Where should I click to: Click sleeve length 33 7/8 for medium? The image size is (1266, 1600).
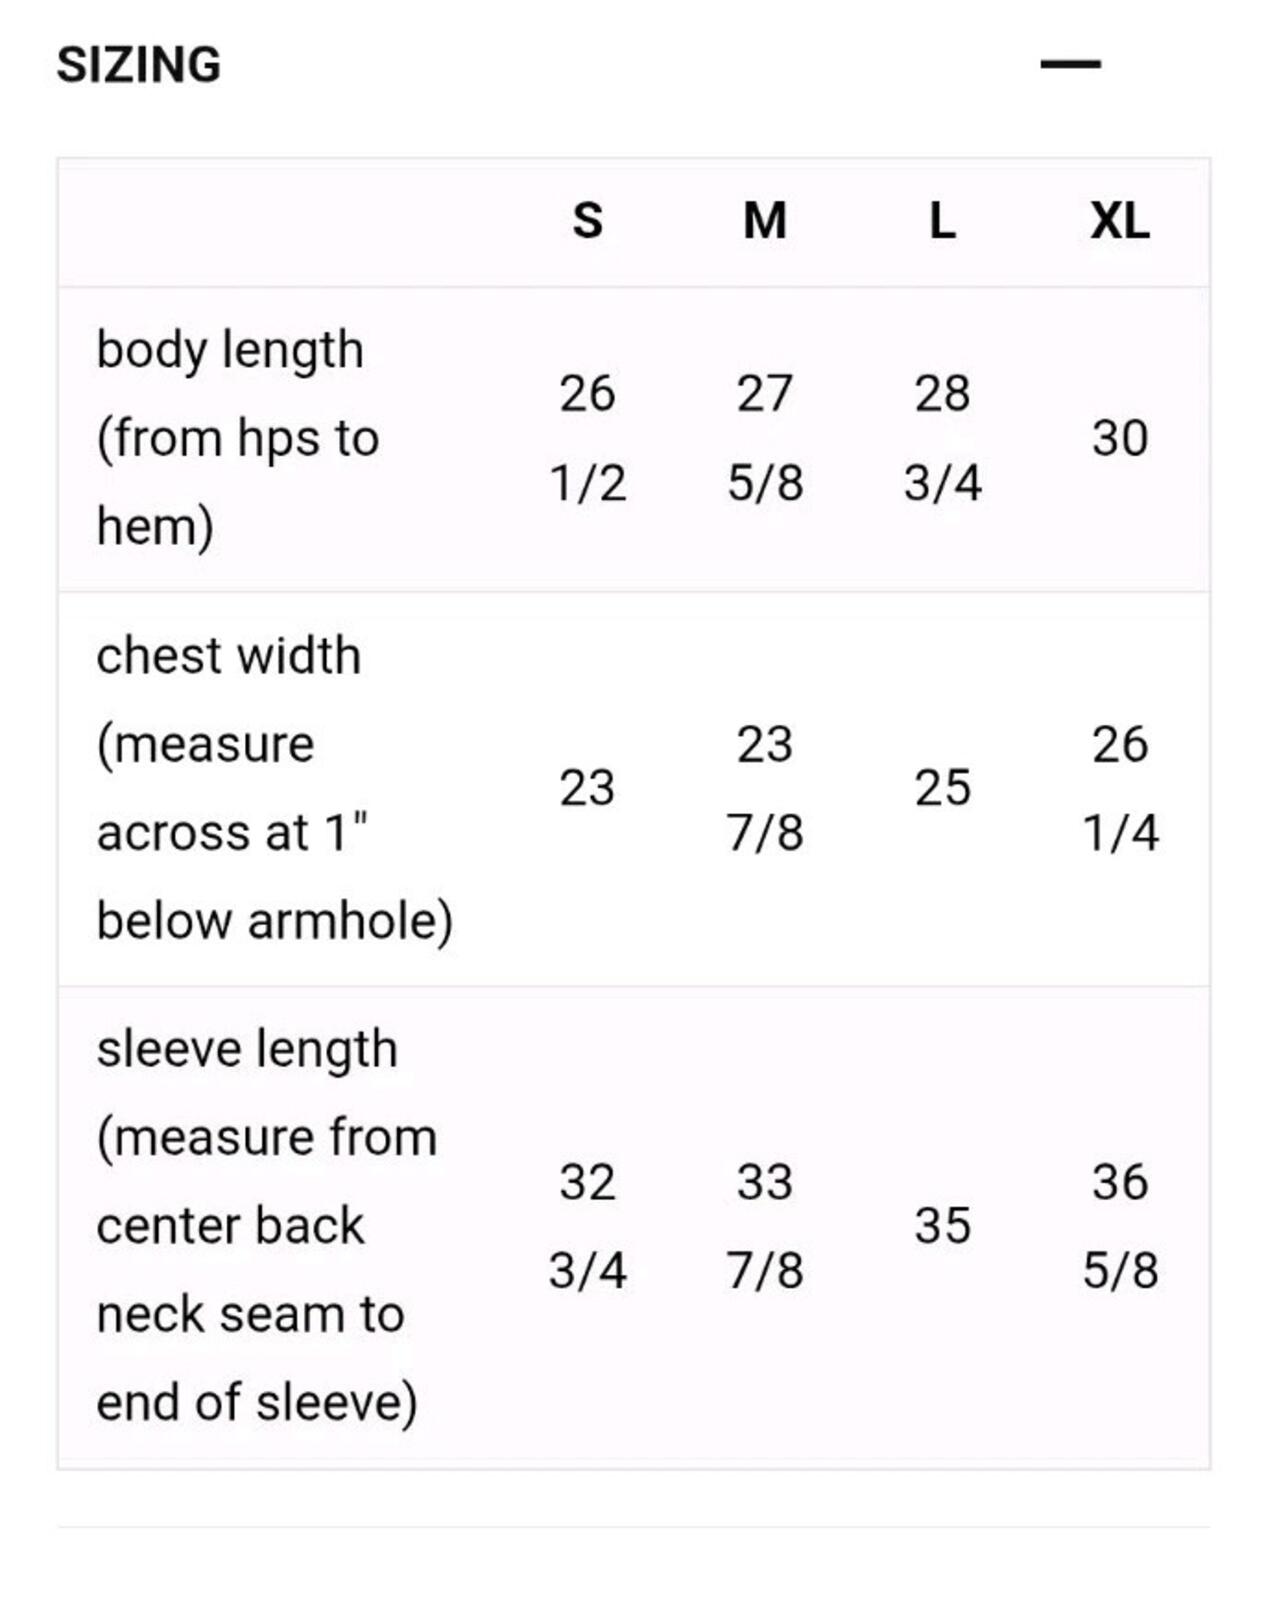[765, 1226]
